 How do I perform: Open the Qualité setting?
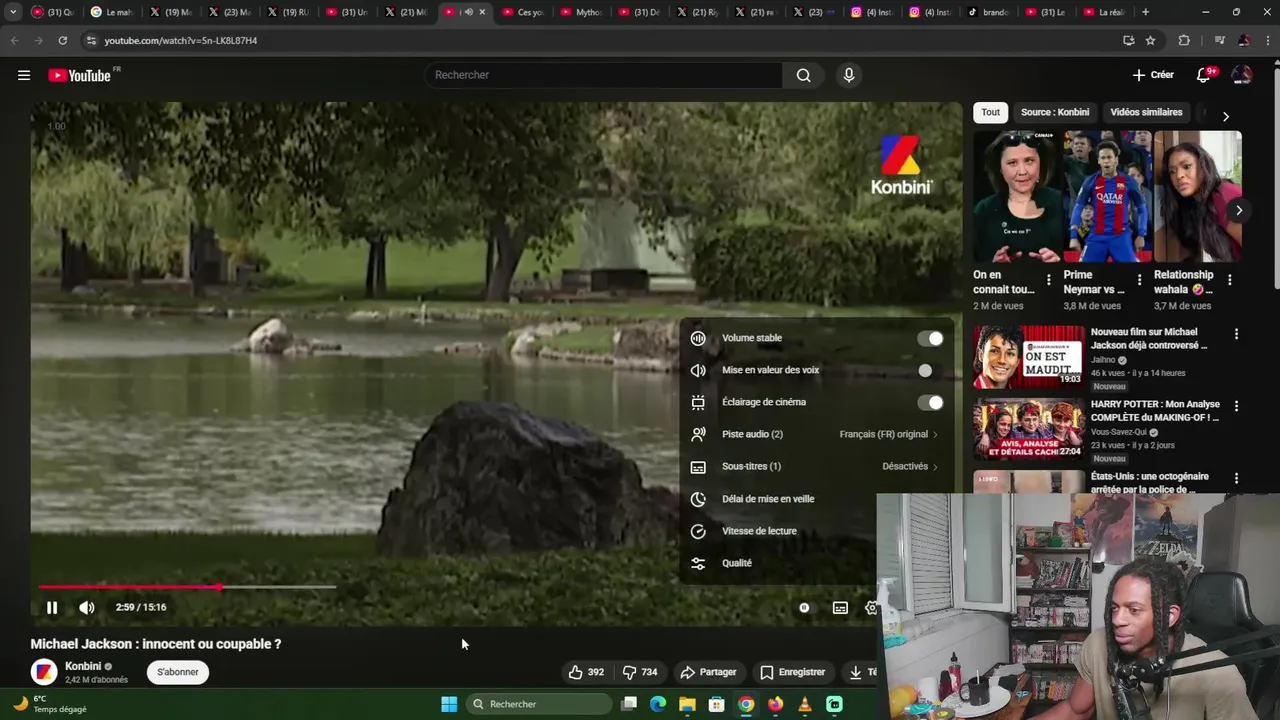[780, 563]
